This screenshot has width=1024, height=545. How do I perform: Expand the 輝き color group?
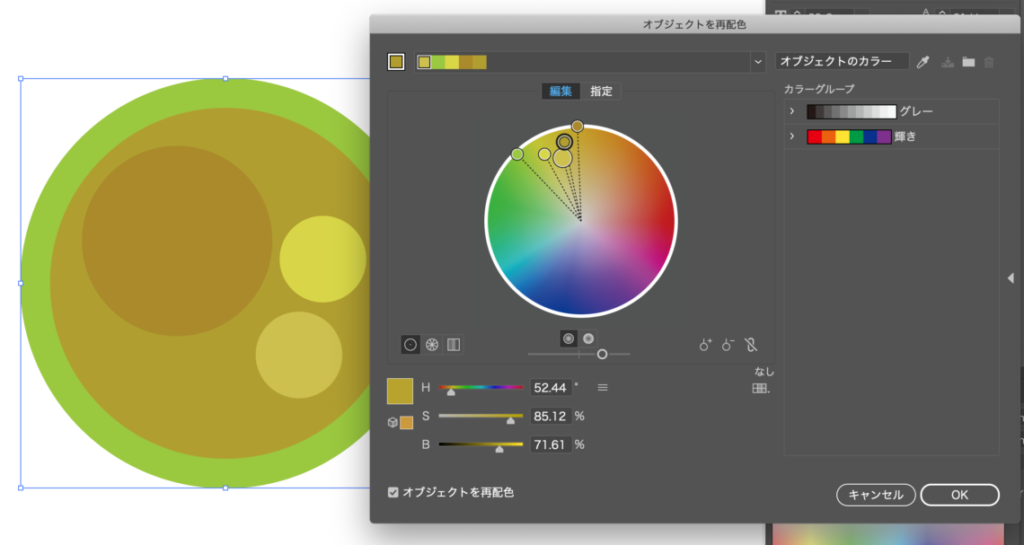pyautogui.click(x=792, y=136)
